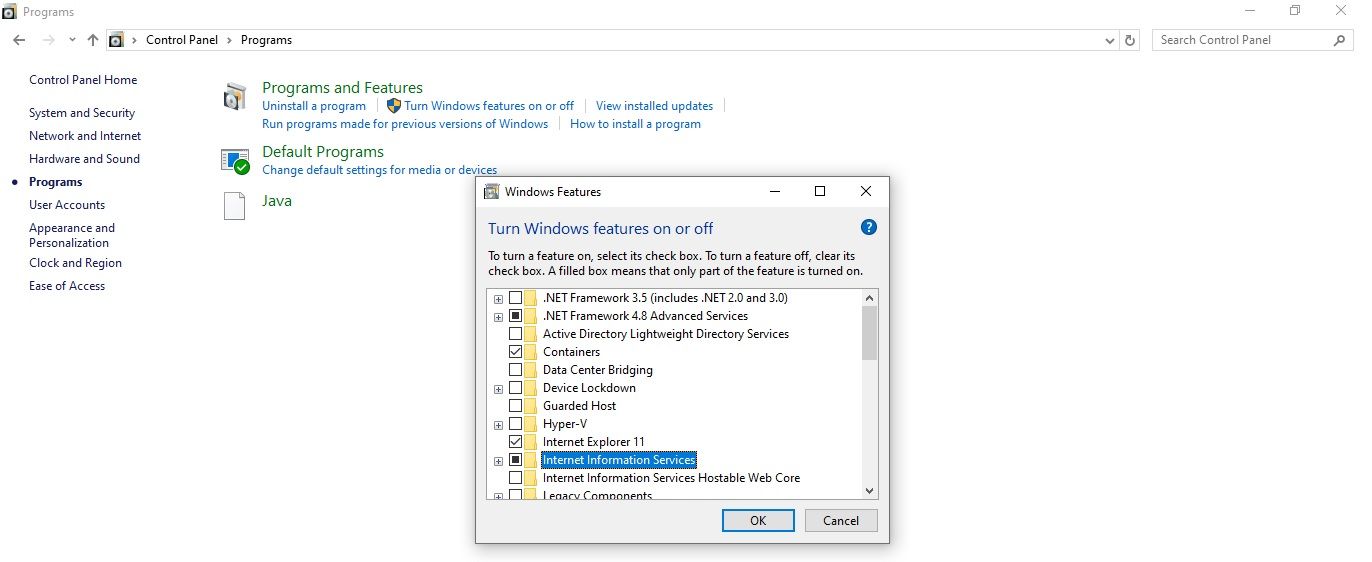Open the recent locations dropdown arrow
Screen dimensions: 1372x562
point(72,40)
